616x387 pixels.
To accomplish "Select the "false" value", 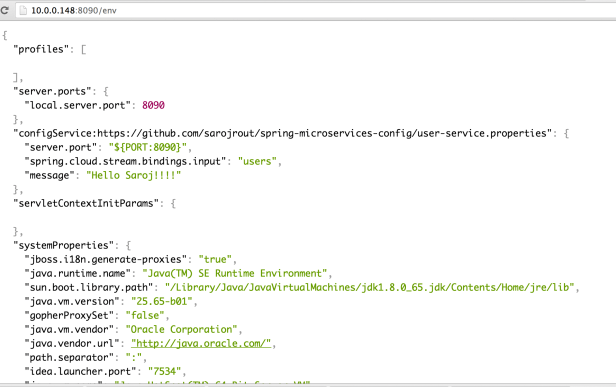I will [145, 315].
